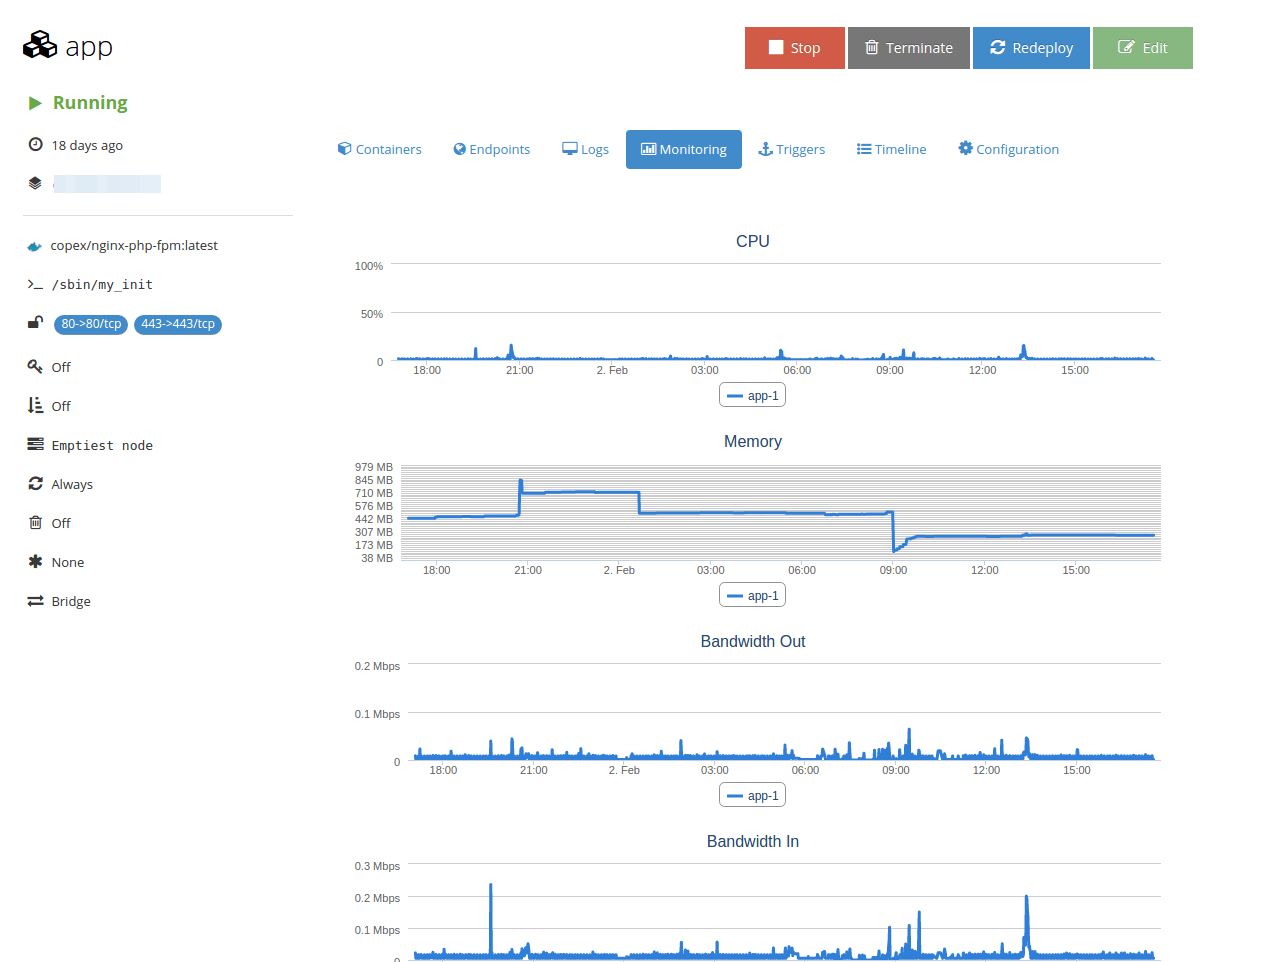Click the app cubes logo icon
Viewport: 1273px width, 962px height.
point(40,45)
